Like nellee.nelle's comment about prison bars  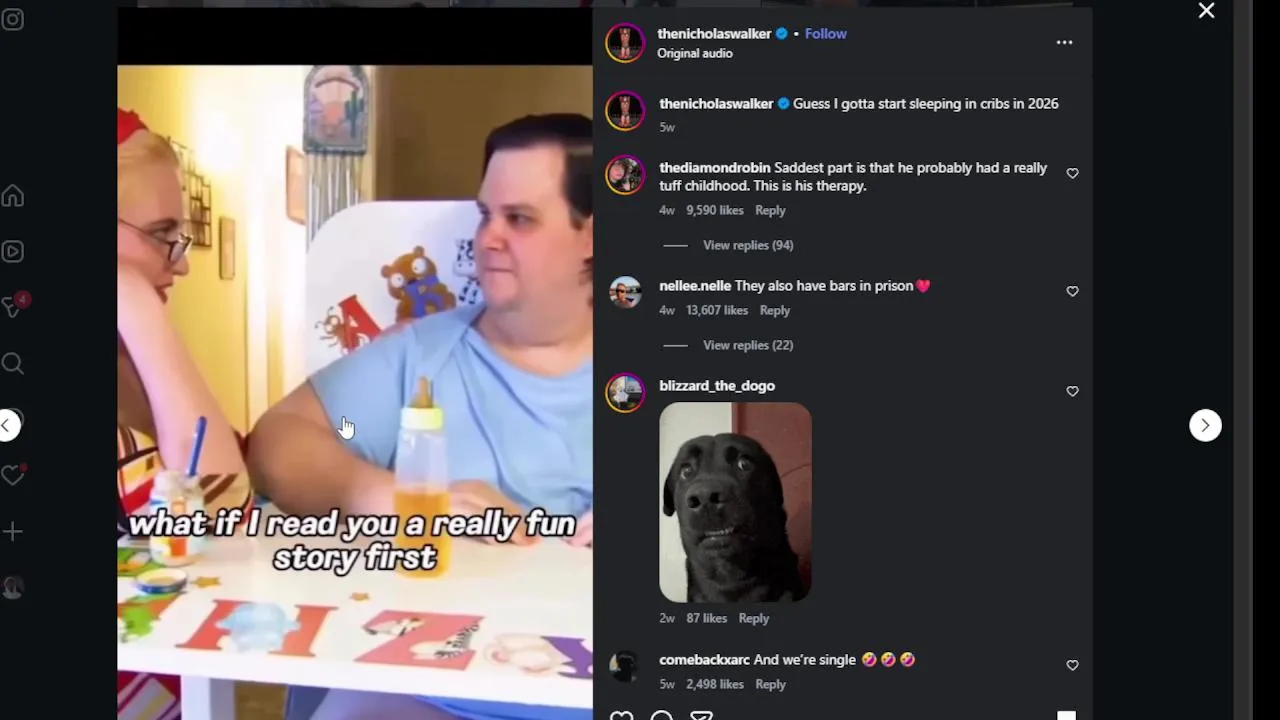[x=1072, y=291]
